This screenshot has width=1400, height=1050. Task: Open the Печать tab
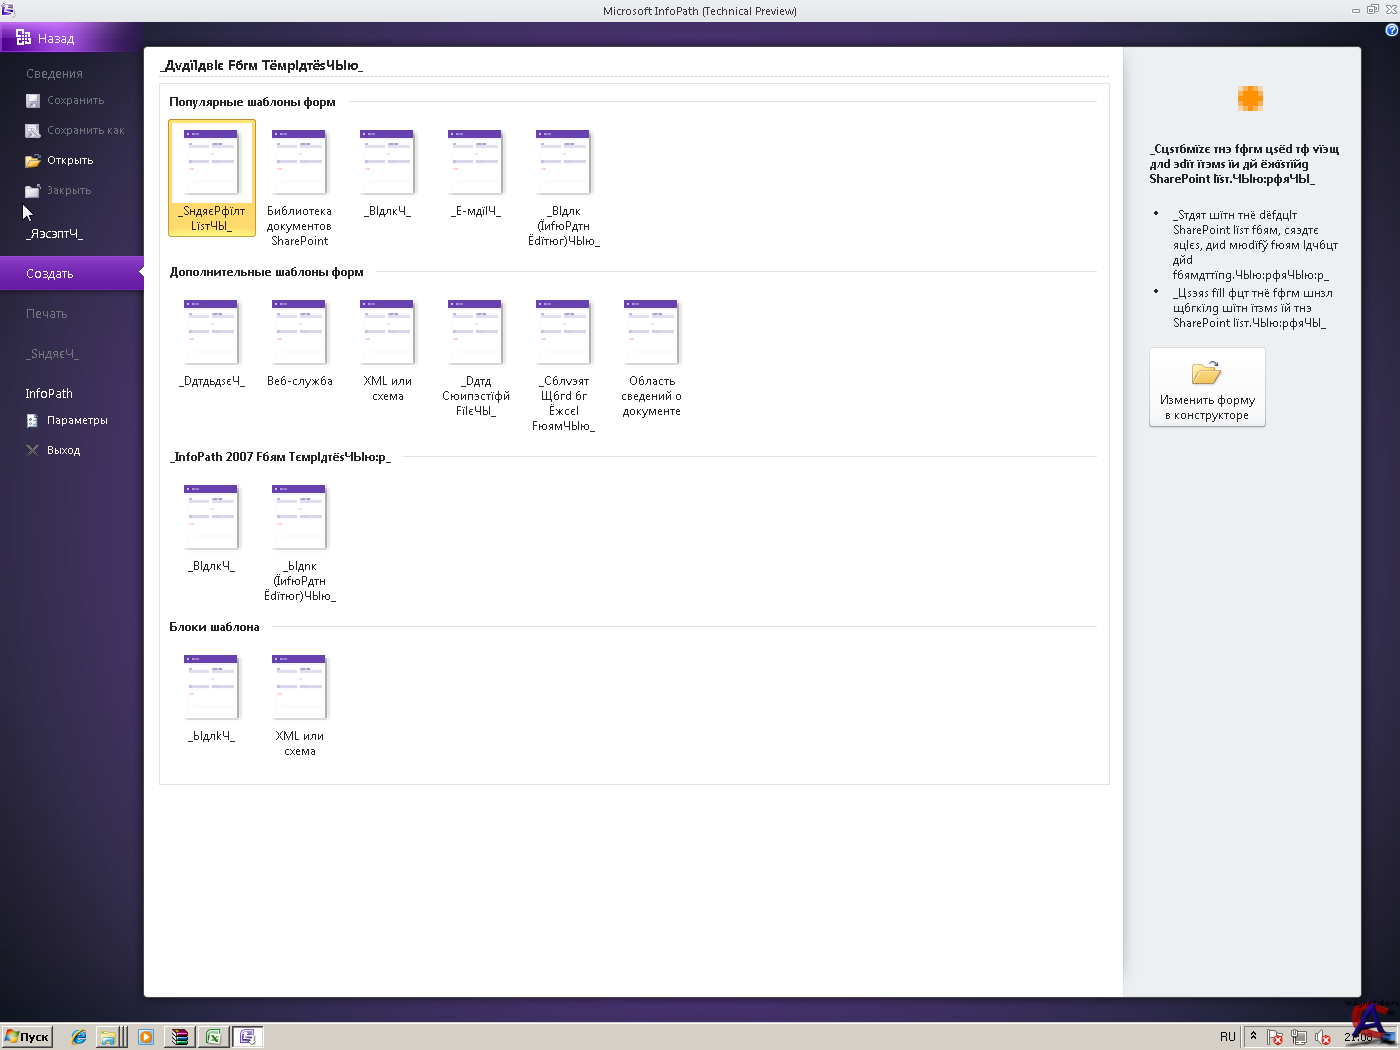[47, 314]
